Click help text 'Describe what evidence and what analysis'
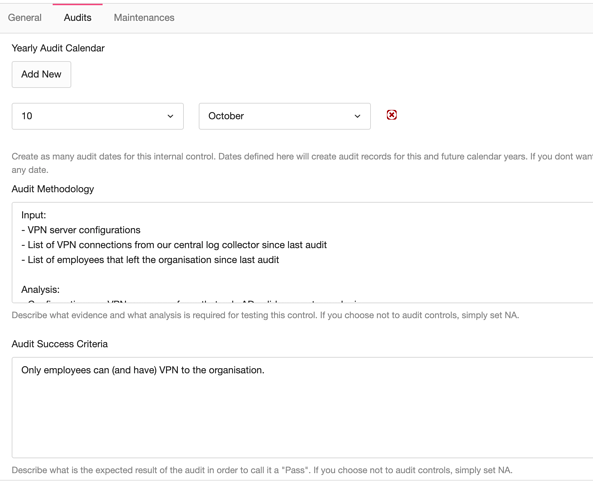Screen dimensions: 593x500 [x=265, y=315]
